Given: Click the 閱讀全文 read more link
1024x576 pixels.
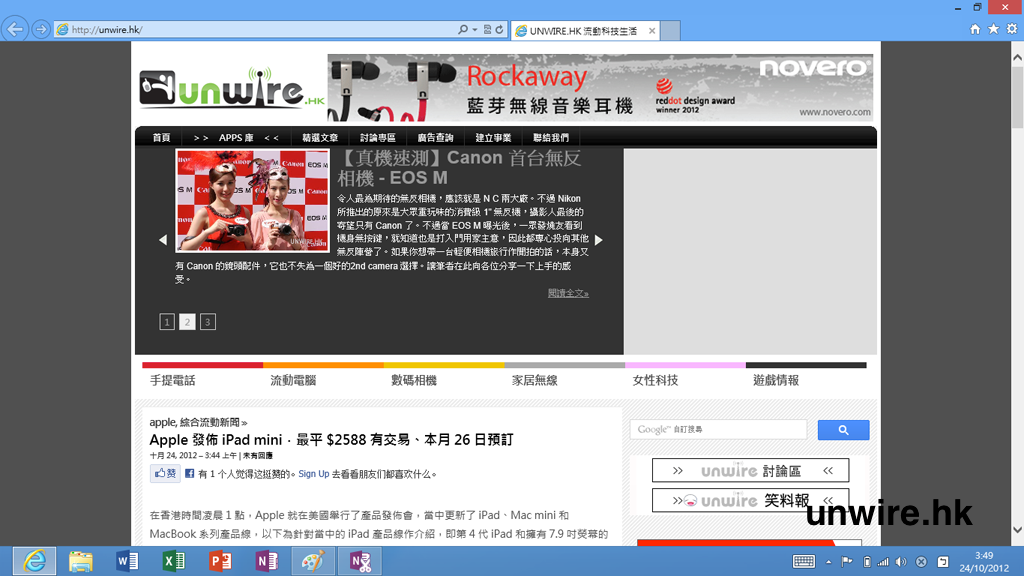Looking at the screenshot, I should pos(568,293).
